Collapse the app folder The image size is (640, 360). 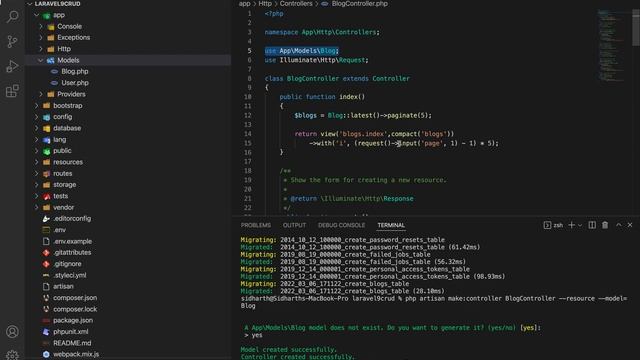click(x=59, y=15)
